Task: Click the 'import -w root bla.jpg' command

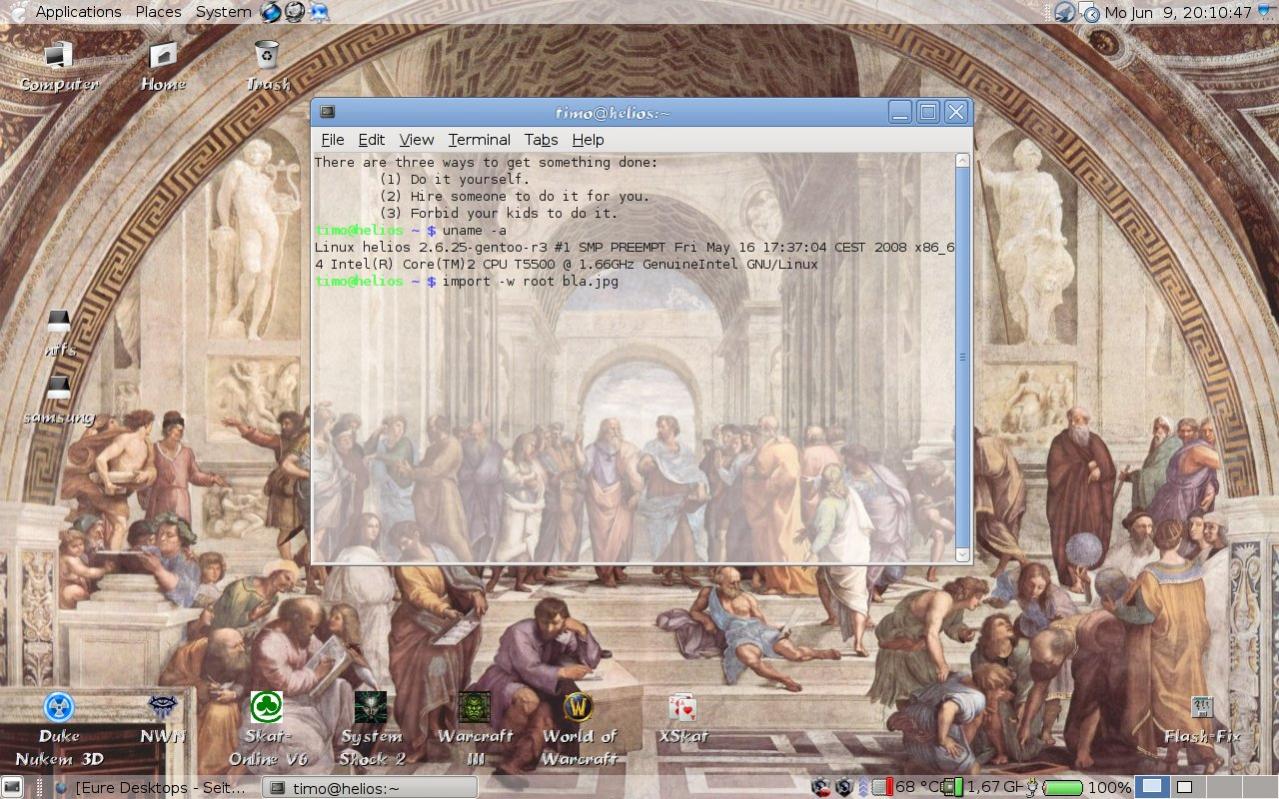Action: [x=530, y=281]
